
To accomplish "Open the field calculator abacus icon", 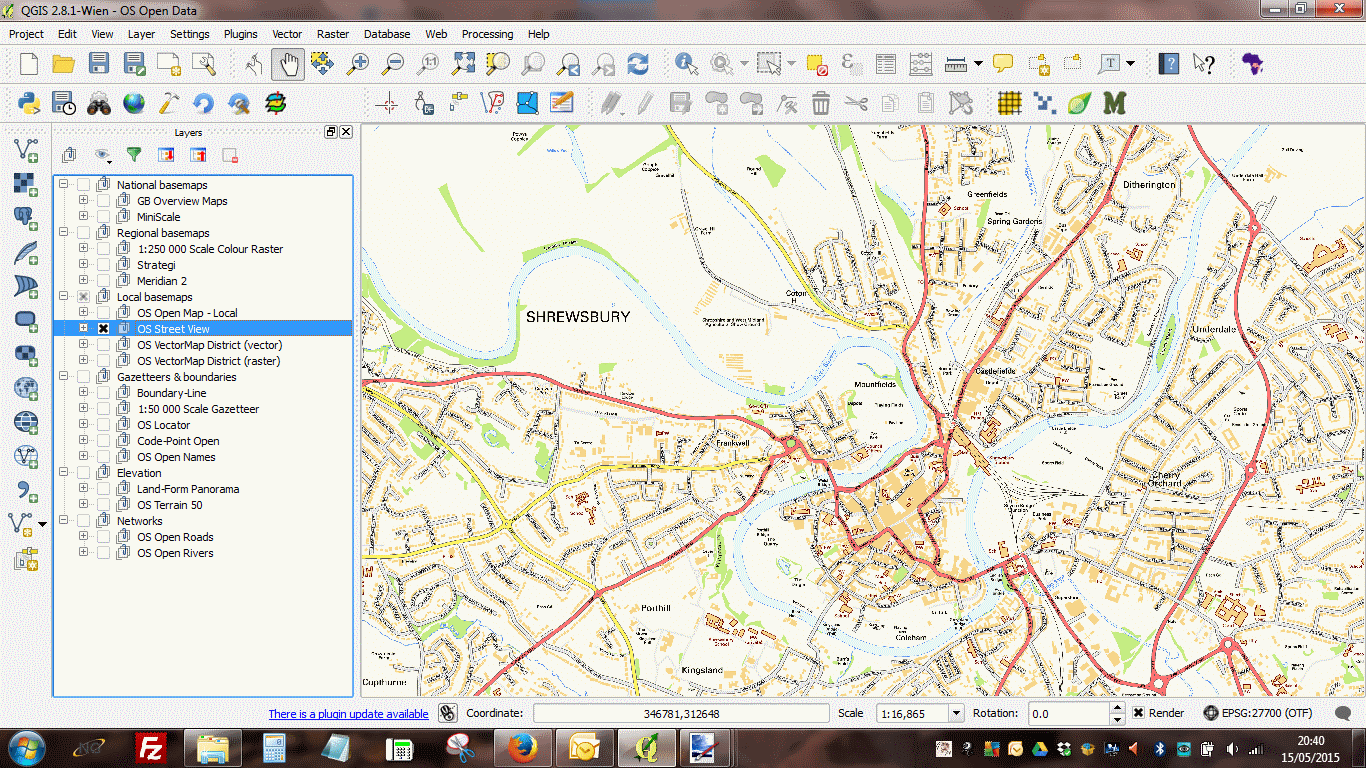I will pyautogui.click(x=921, y=64).
